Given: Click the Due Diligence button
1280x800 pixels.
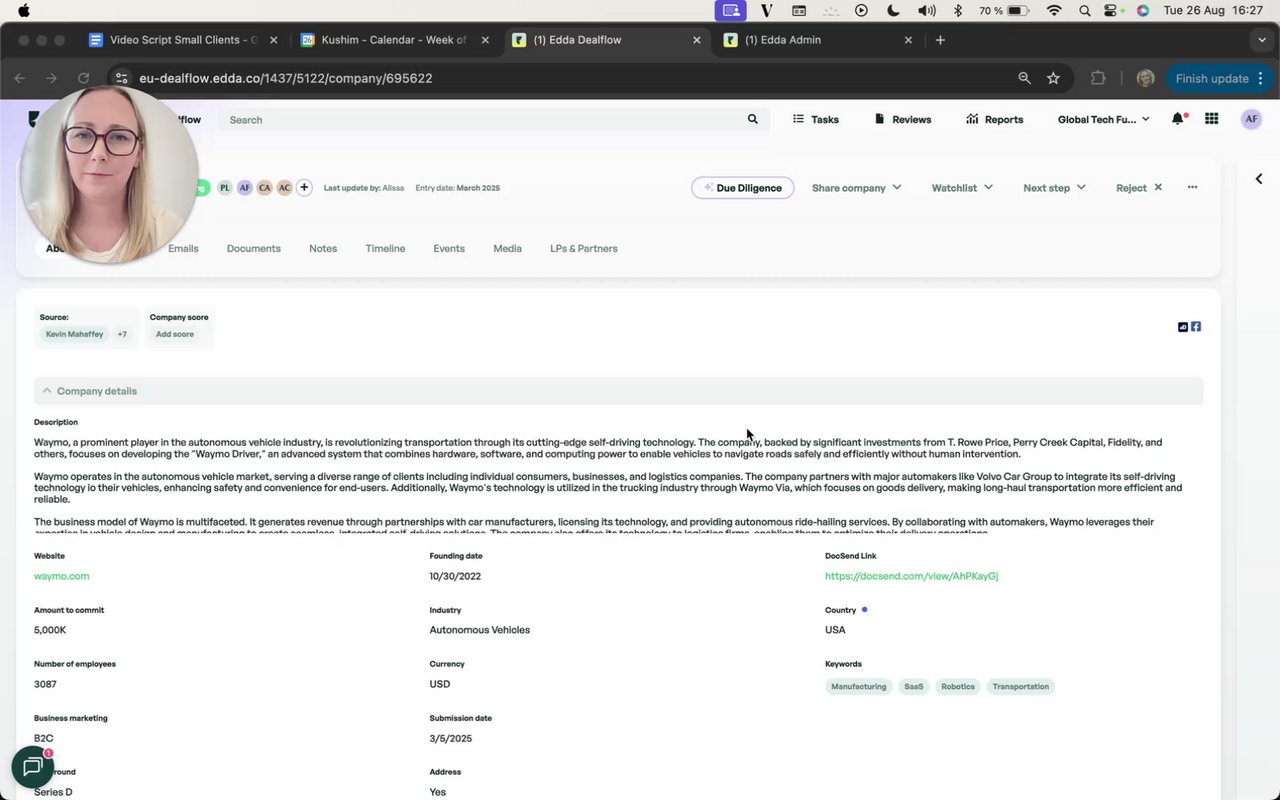Looking at the screenshot, I should [x=743, y=188].
